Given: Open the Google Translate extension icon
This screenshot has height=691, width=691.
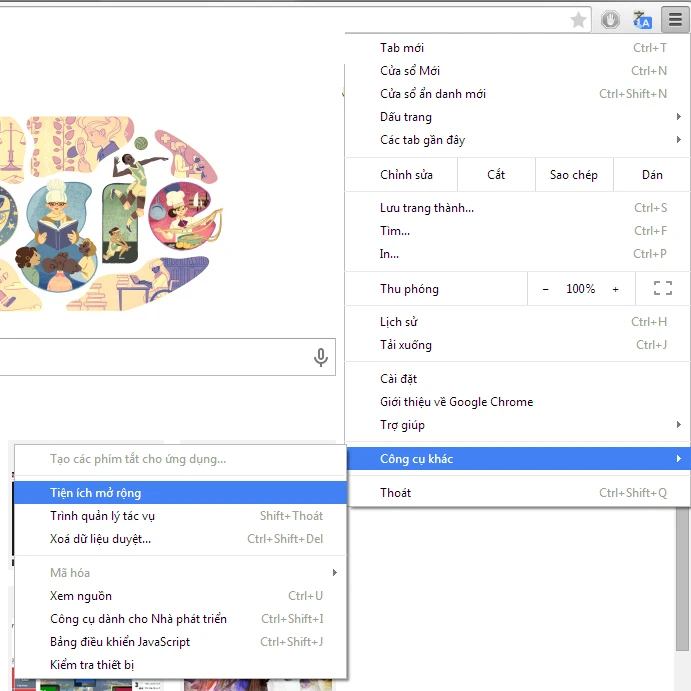Looking at the screenshot, I should pos(642,20).
